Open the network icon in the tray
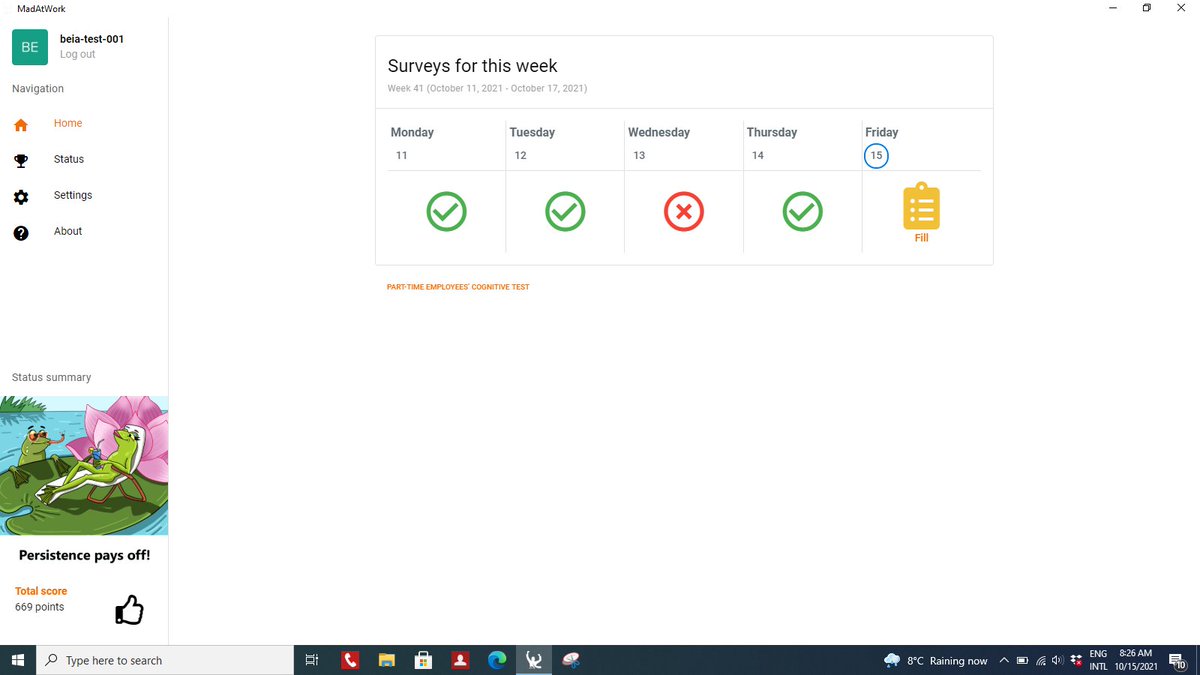 coord(1041,661)
